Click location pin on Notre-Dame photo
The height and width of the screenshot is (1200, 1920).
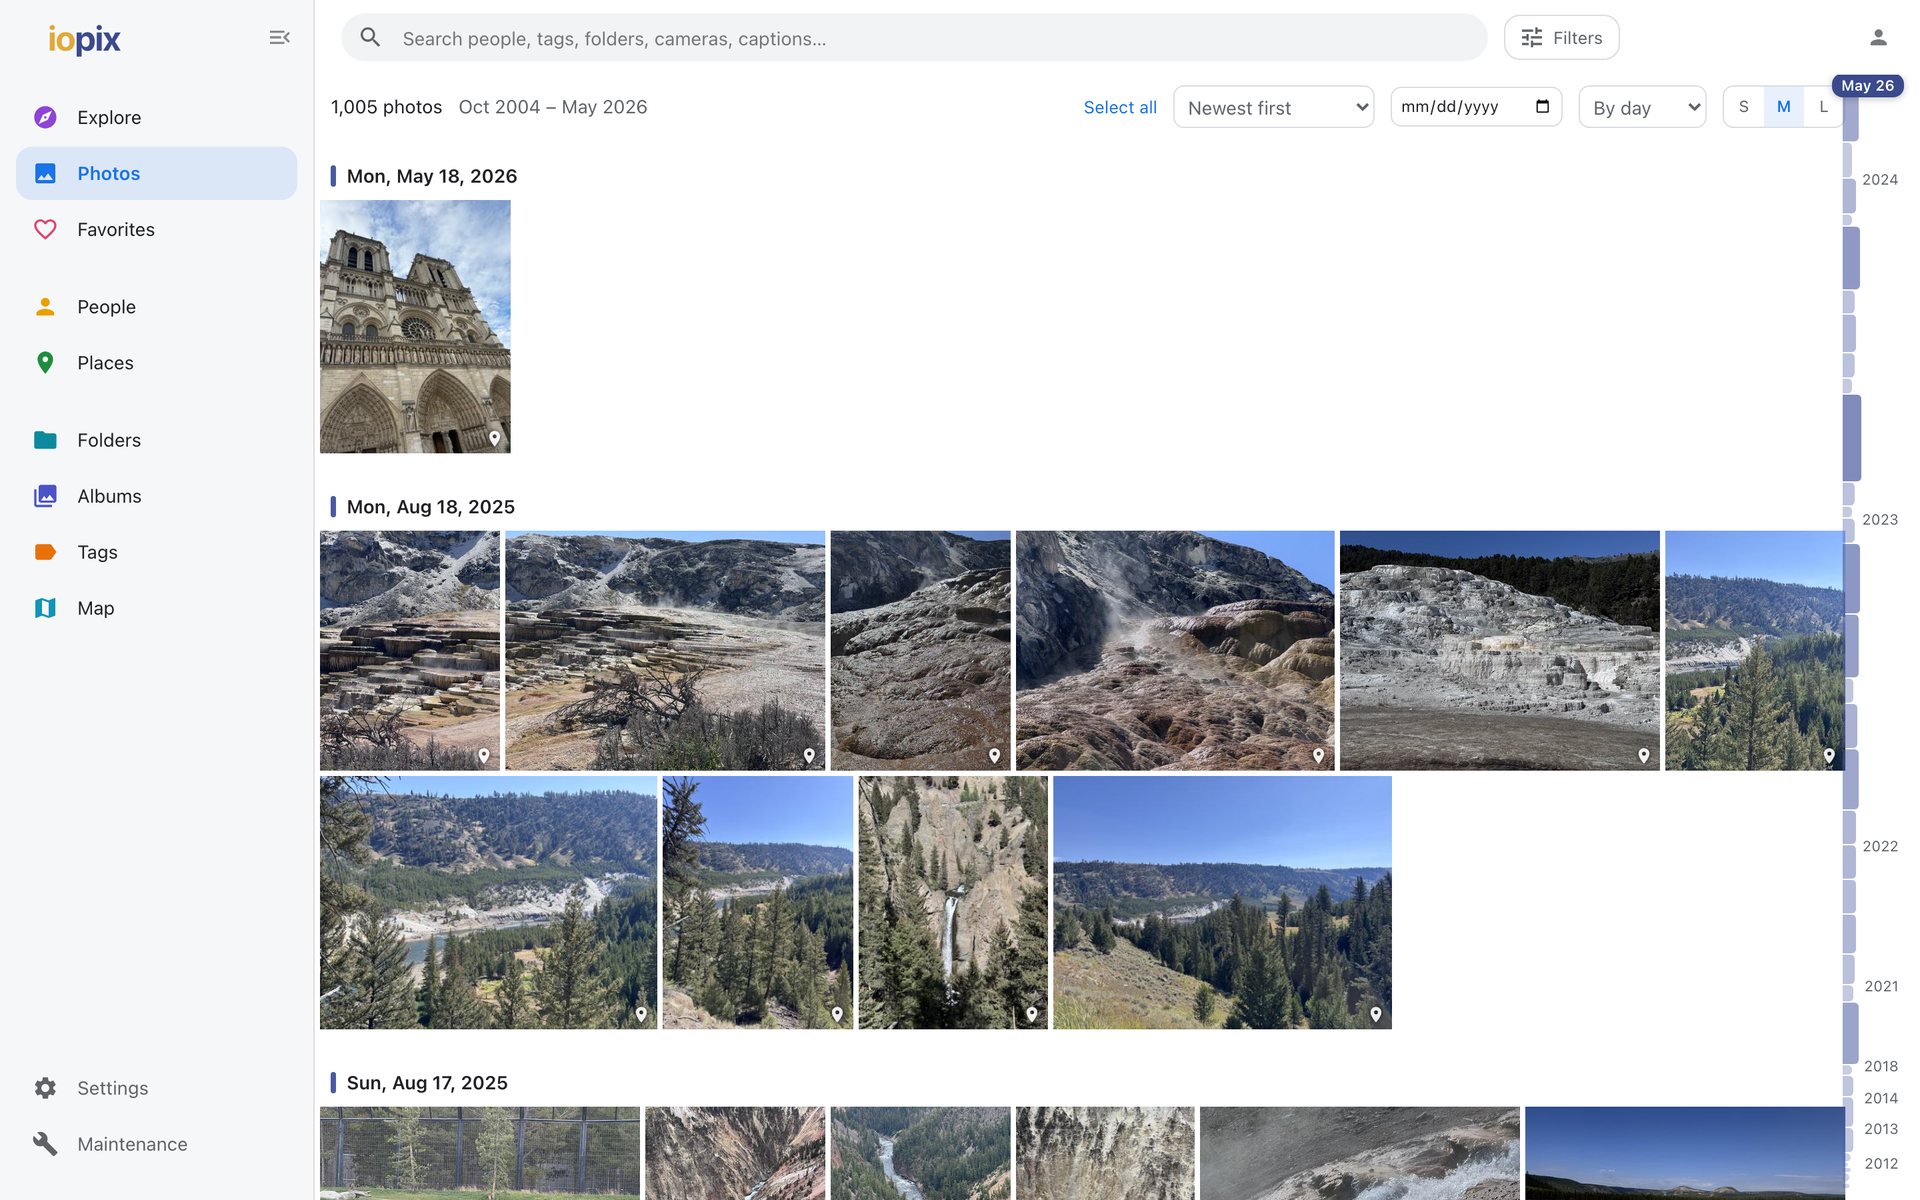tap(494, 438)
